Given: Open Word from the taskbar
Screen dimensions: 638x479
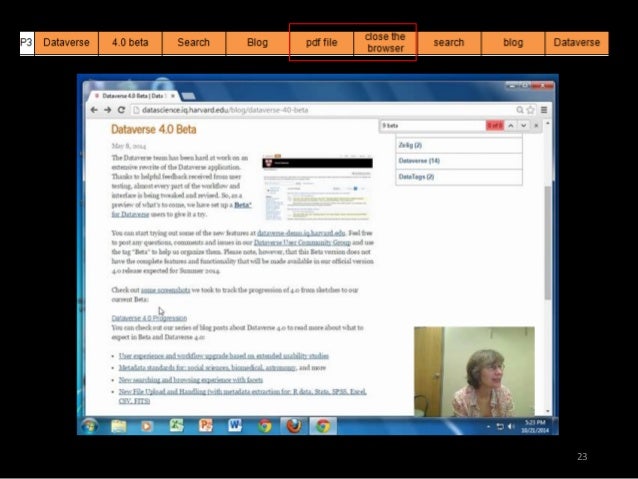Looking at the screenshot, I should coord(235,426).
